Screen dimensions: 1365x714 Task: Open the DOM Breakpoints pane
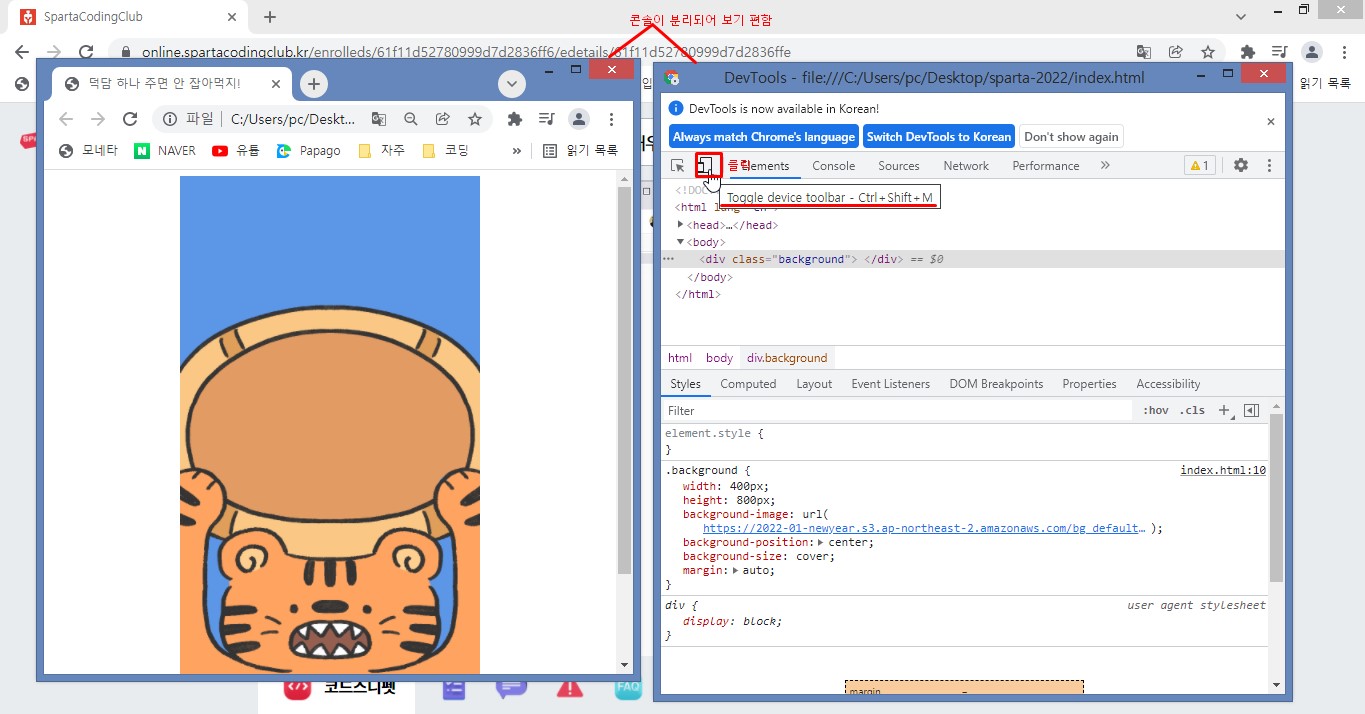[996, 384]
